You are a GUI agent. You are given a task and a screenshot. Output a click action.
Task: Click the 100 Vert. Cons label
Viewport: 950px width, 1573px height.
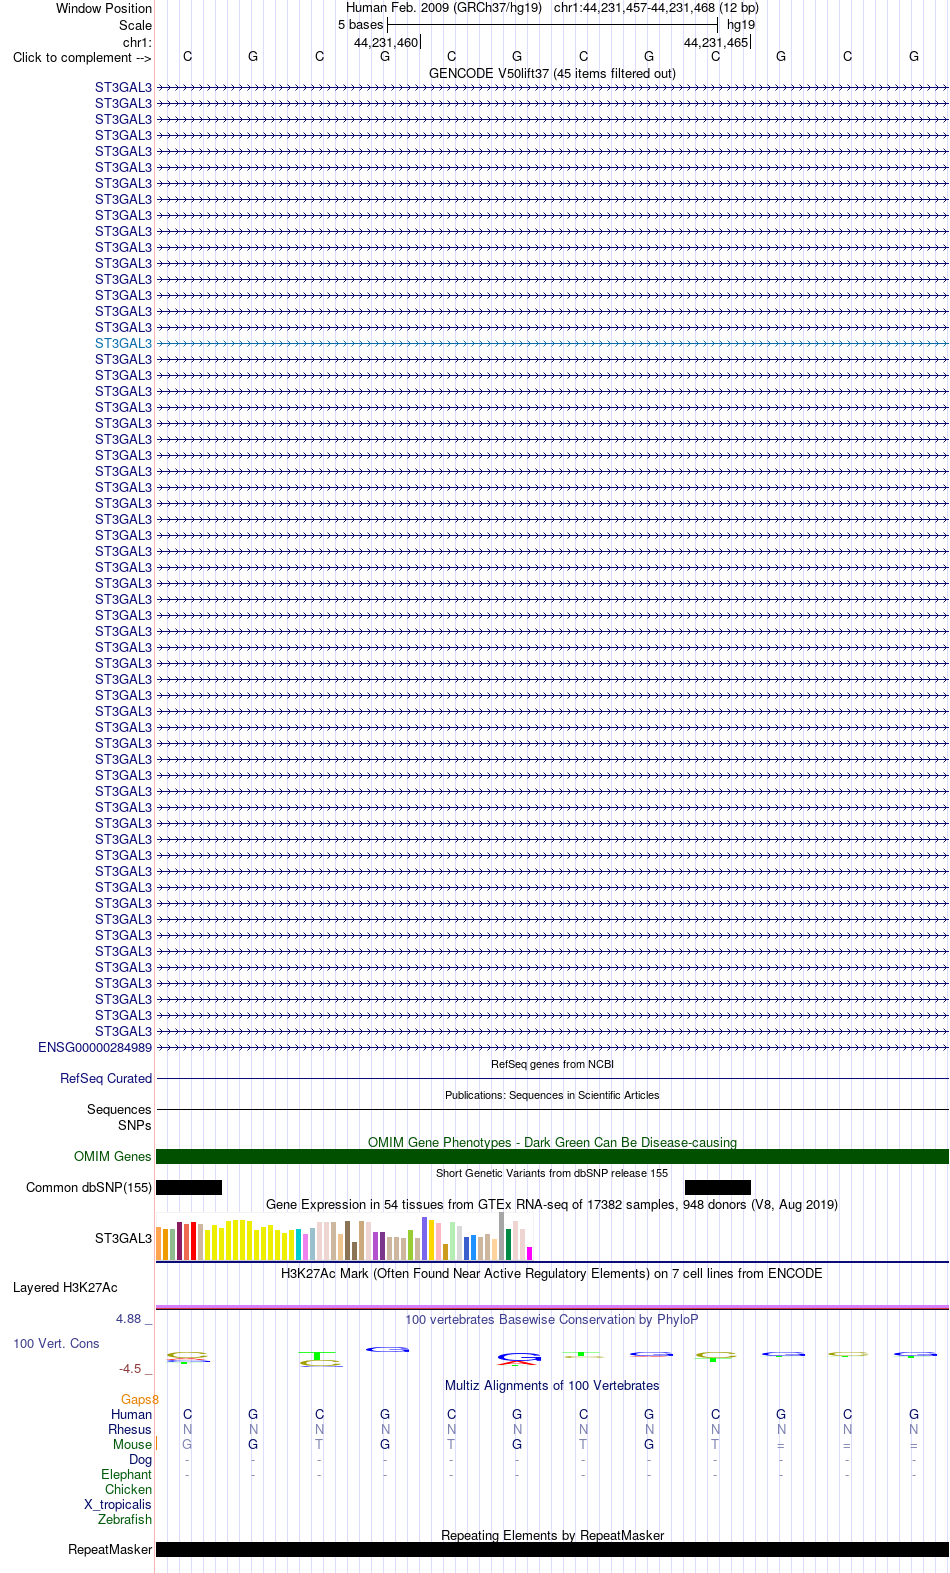tap(56, 1343)
